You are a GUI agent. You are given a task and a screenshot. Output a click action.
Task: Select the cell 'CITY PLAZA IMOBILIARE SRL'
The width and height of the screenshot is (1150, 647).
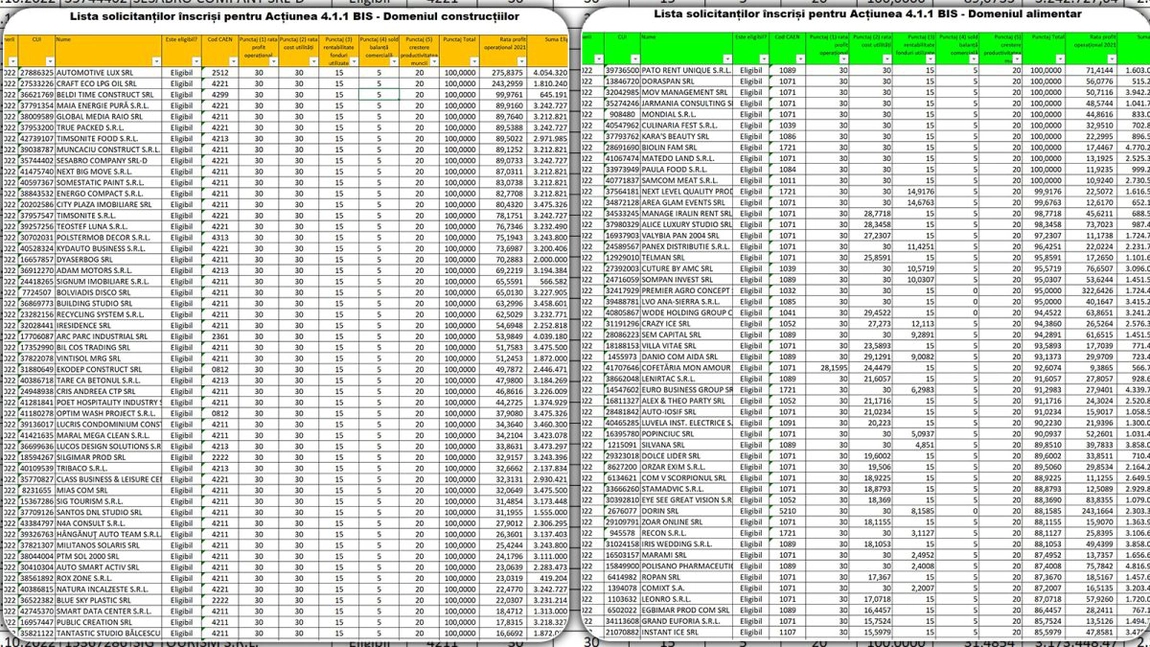tap(109, 205)
